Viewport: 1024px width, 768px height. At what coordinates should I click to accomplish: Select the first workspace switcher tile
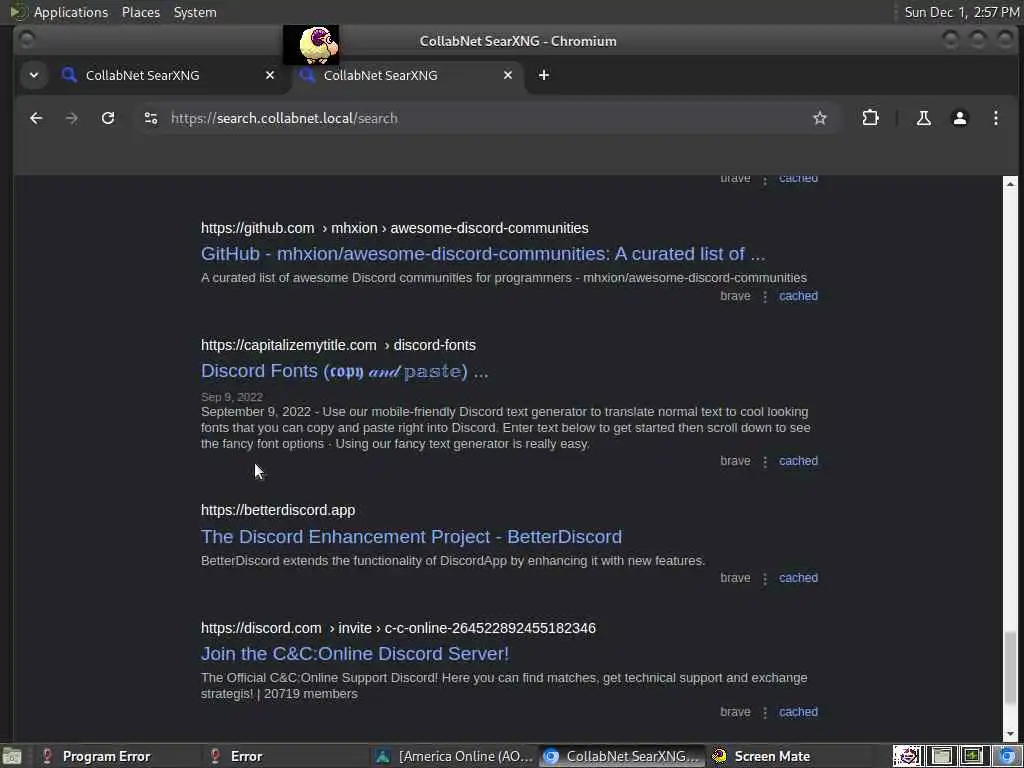[x=907, y=756]
